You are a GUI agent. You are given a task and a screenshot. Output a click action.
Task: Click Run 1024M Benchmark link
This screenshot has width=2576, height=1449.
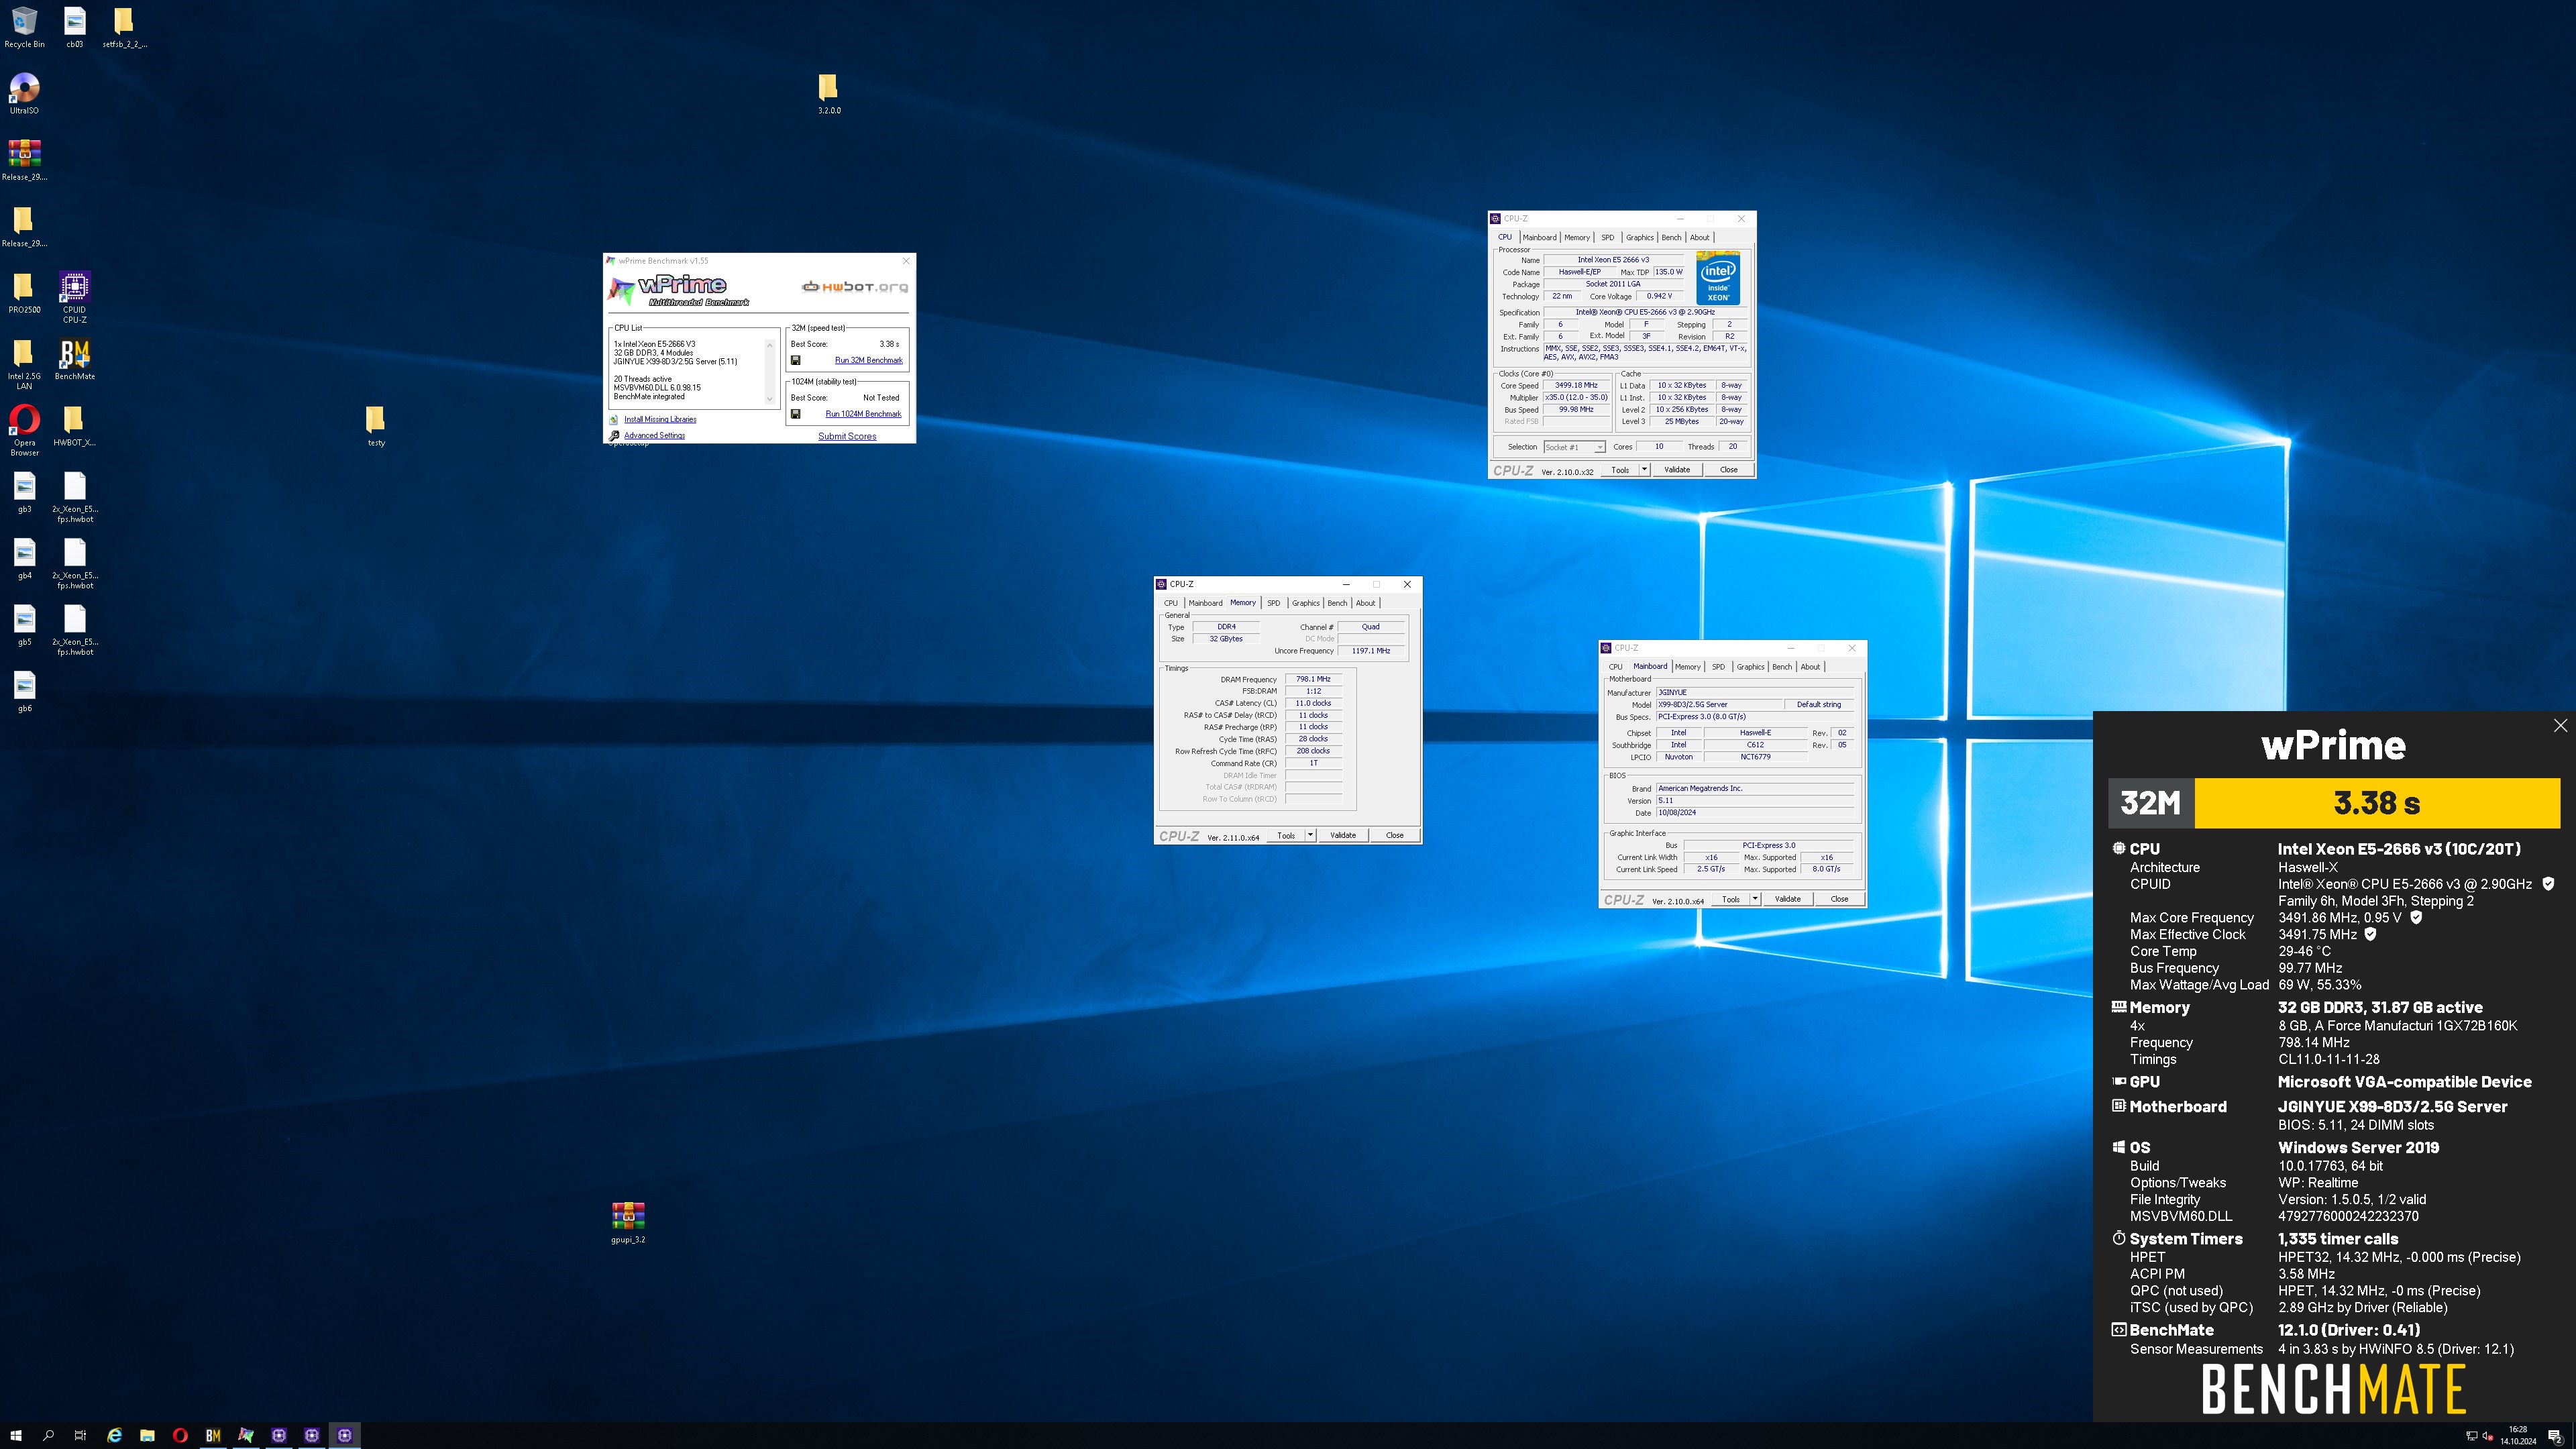[863, 414]
